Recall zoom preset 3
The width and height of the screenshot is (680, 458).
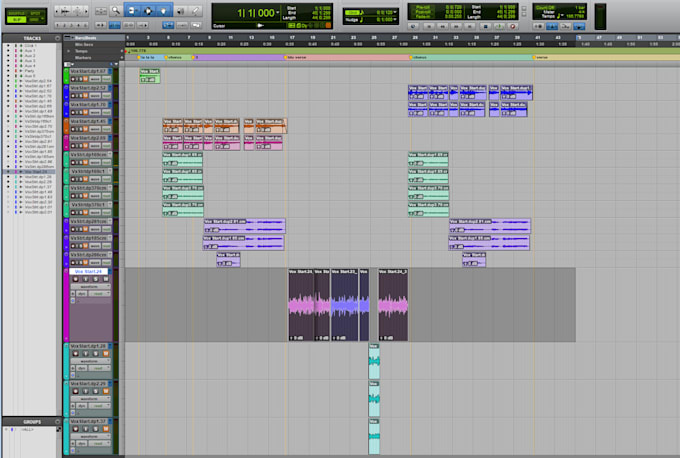[x=72, y=26]
